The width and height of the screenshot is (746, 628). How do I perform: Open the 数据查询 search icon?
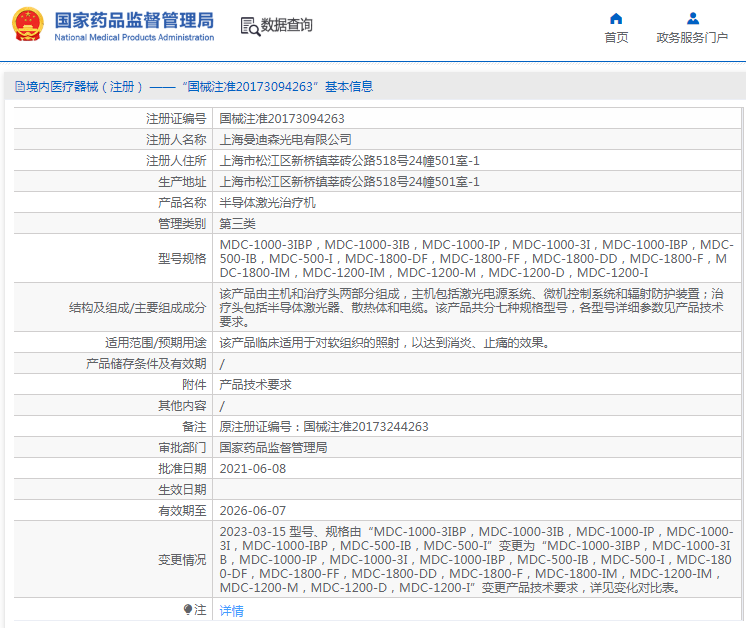(250, 27)
